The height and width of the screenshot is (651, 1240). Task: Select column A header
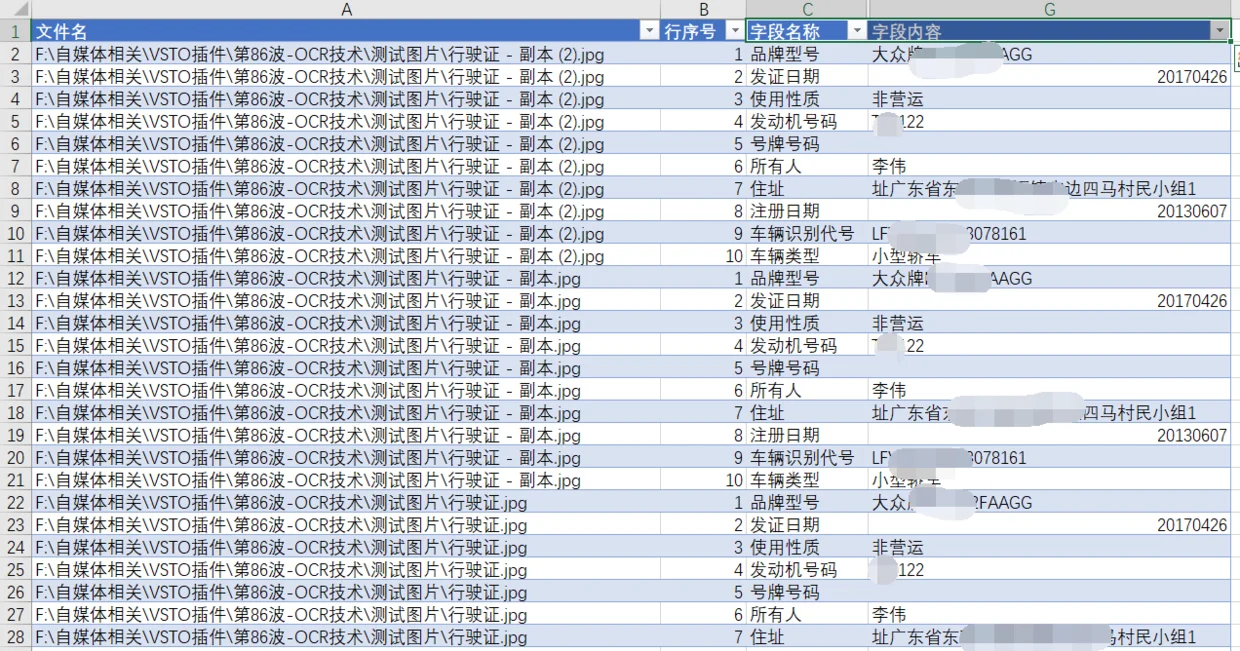[346, 9]
